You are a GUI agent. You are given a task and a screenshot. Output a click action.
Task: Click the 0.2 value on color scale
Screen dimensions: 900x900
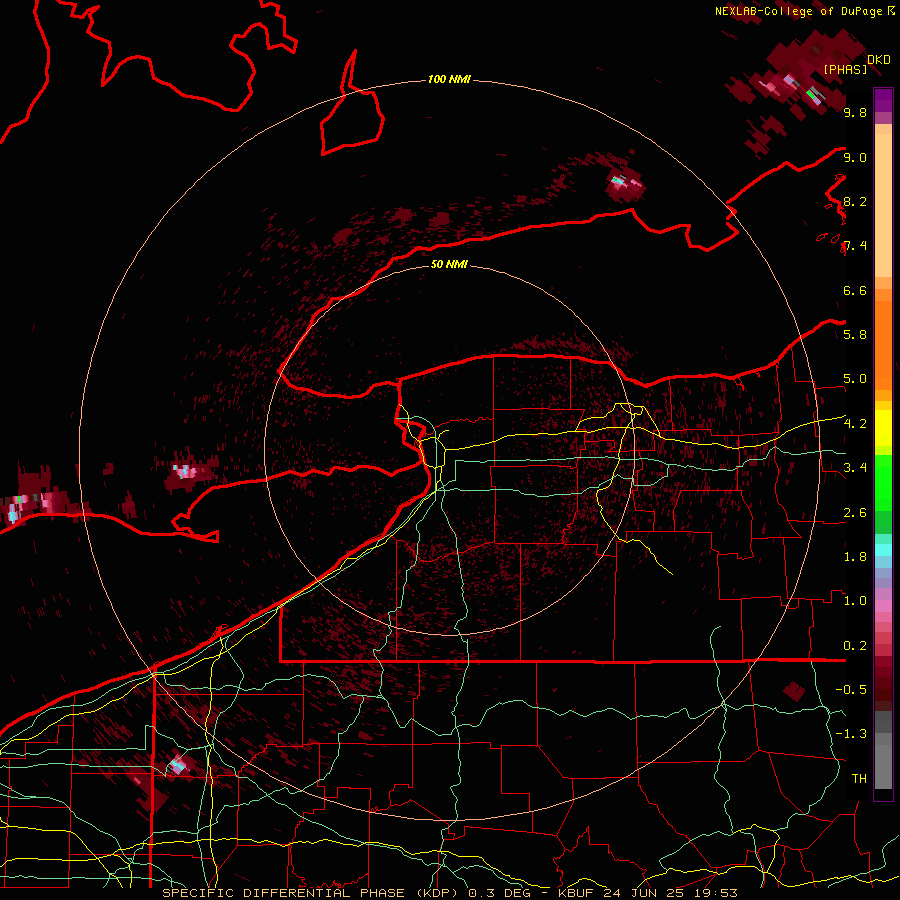855,645
